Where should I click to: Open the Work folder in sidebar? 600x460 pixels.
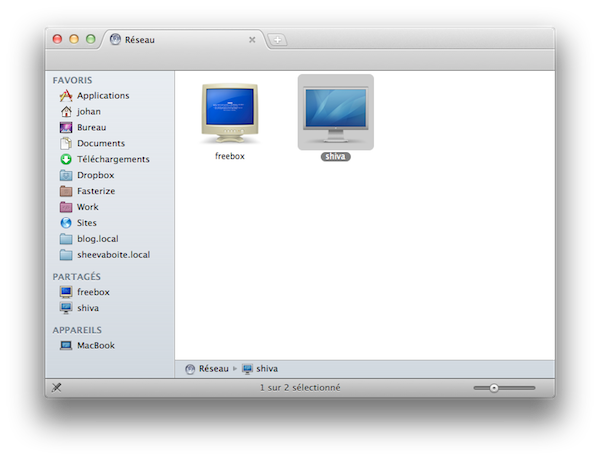87,207
